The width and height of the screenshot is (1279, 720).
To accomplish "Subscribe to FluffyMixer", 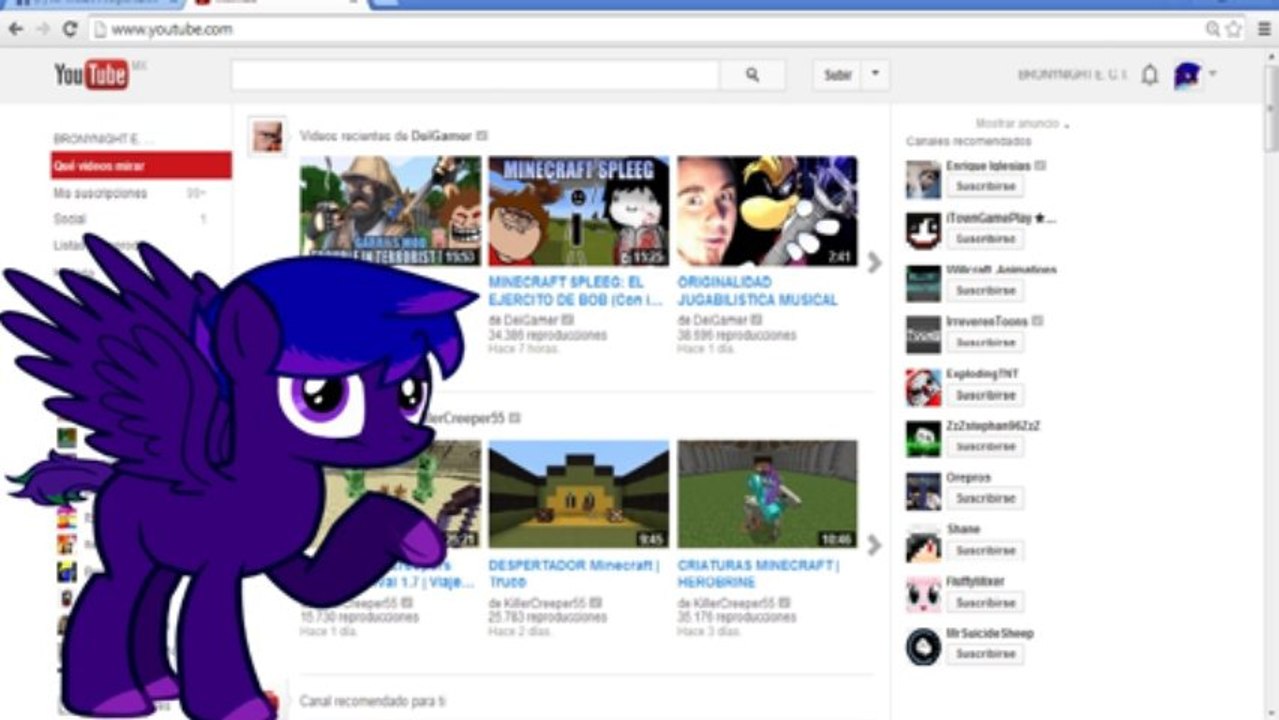I will pos(985,603).
